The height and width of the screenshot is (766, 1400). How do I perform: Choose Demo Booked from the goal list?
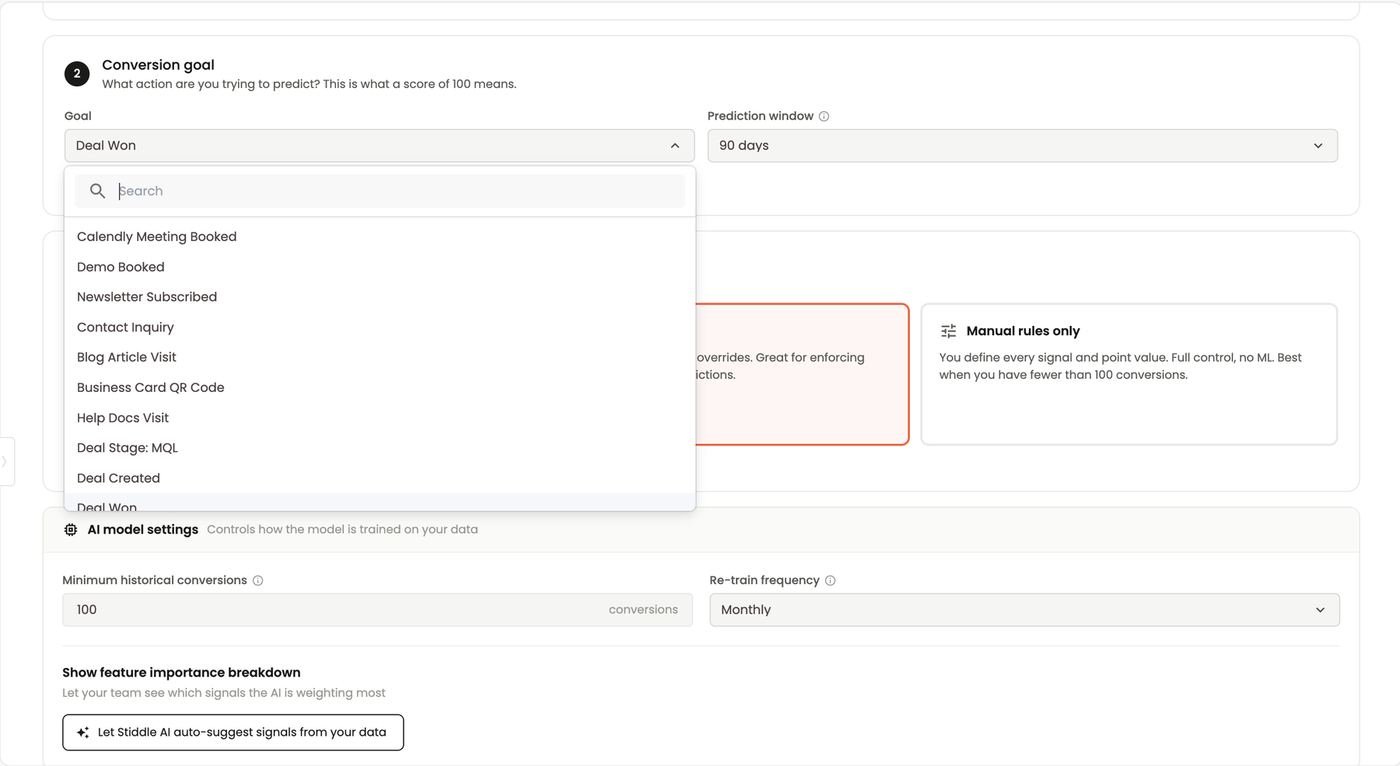pos(380,267)
